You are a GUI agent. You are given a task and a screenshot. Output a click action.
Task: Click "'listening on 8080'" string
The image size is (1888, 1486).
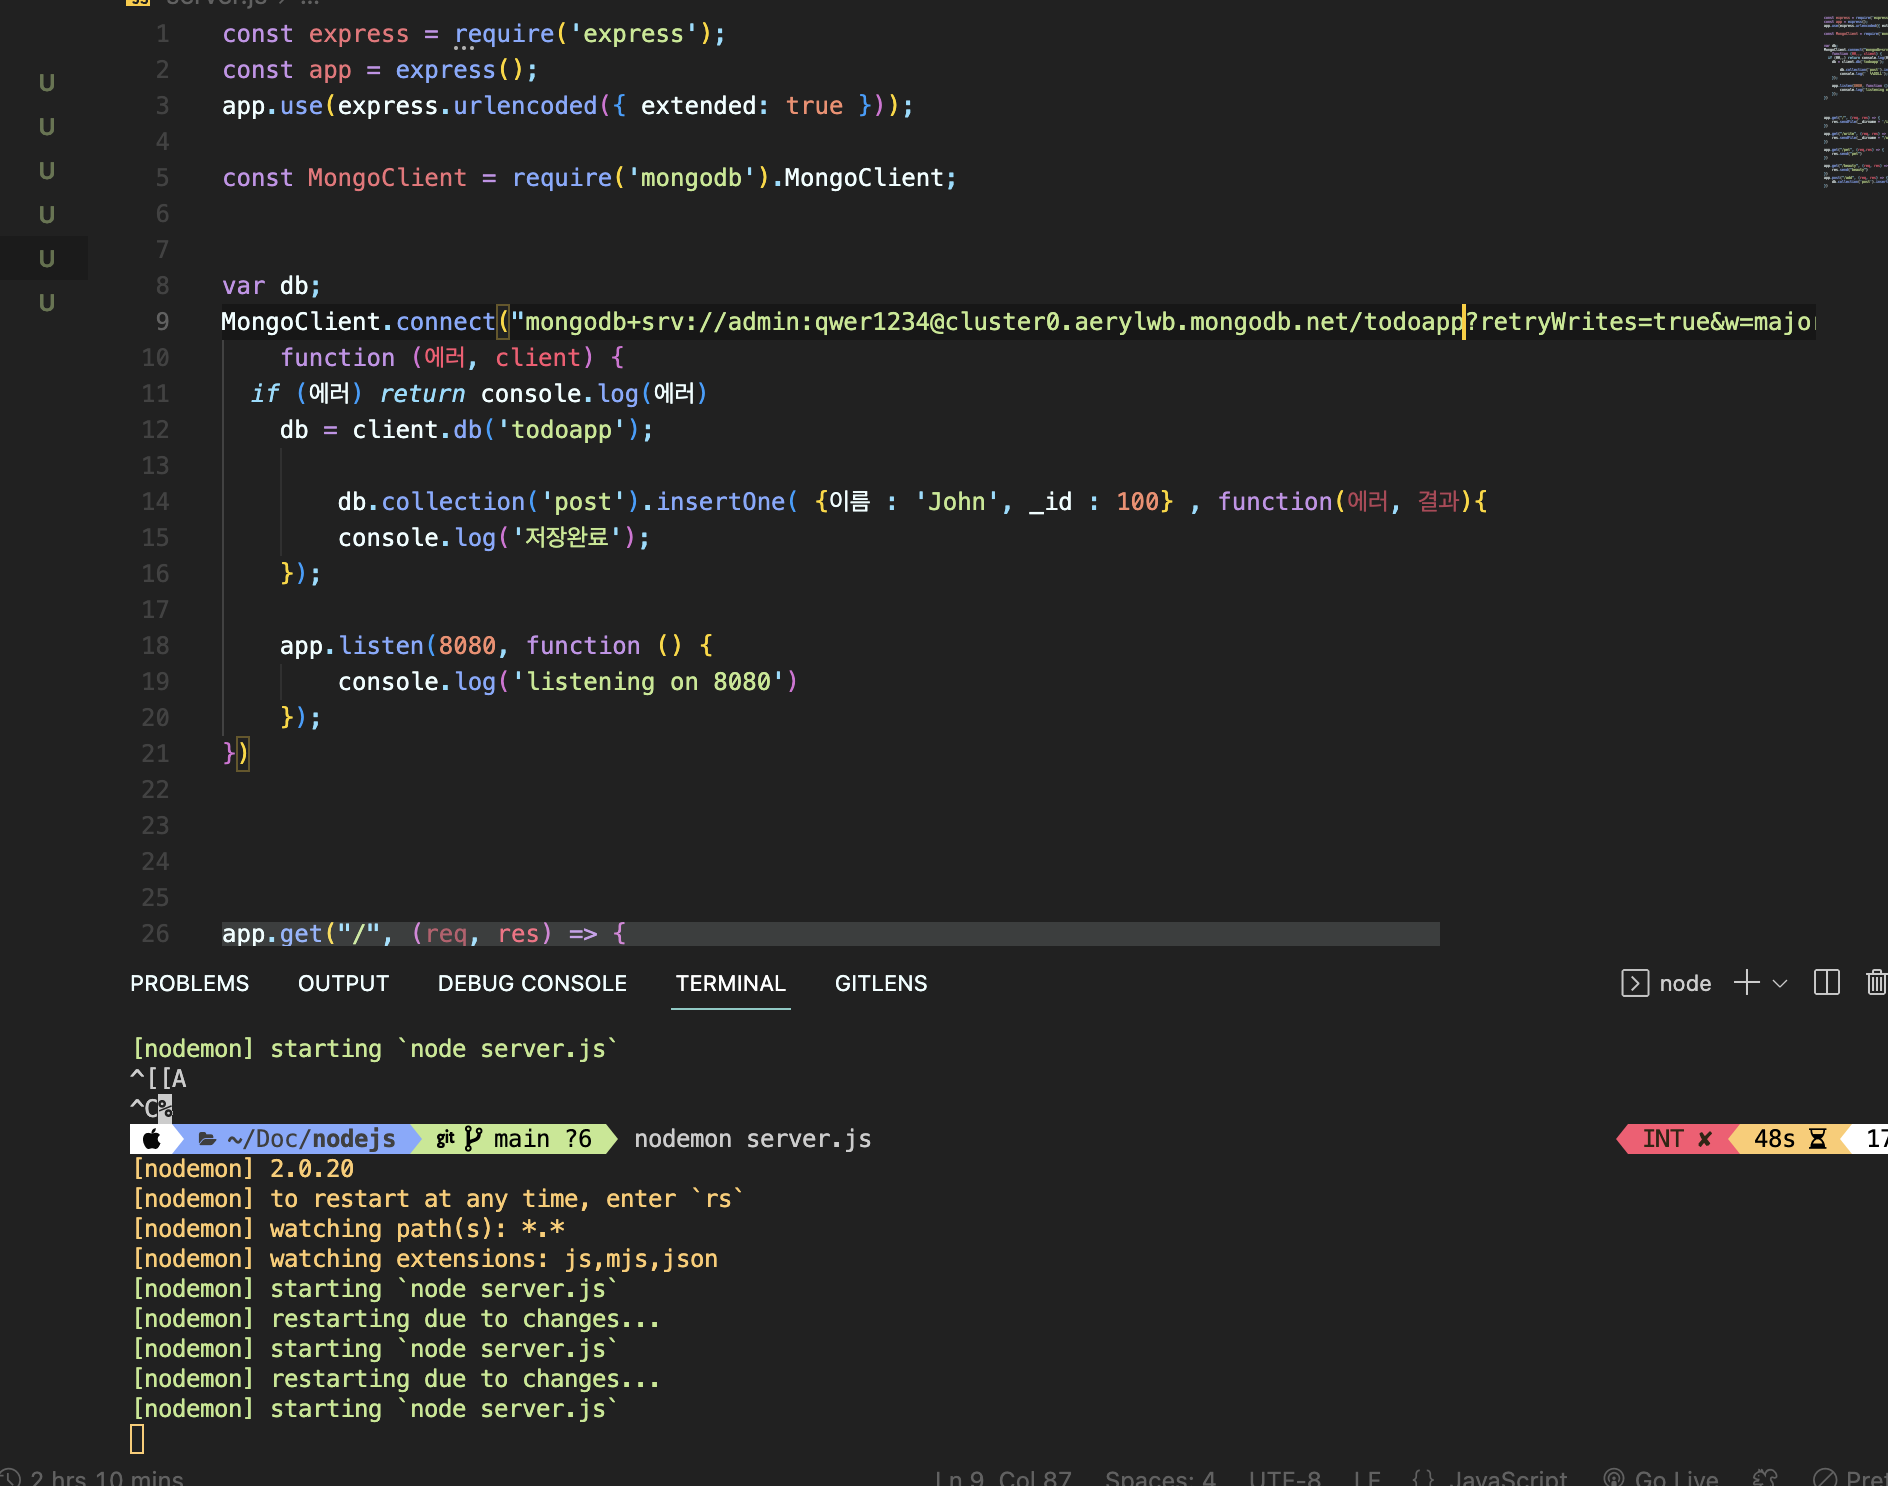648,682
